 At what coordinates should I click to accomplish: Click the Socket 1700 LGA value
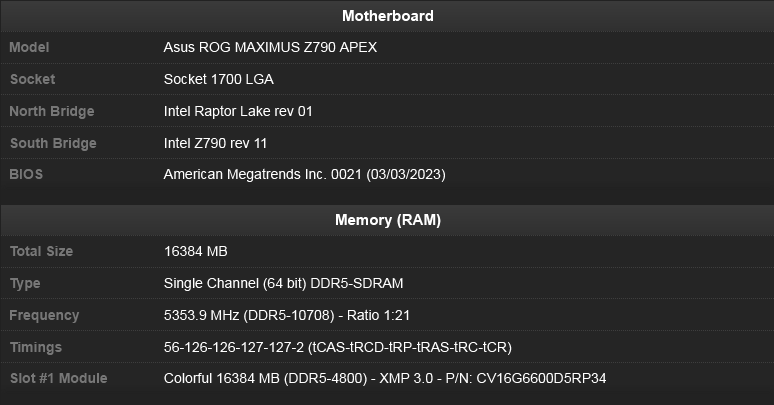(x=218, y=79)
